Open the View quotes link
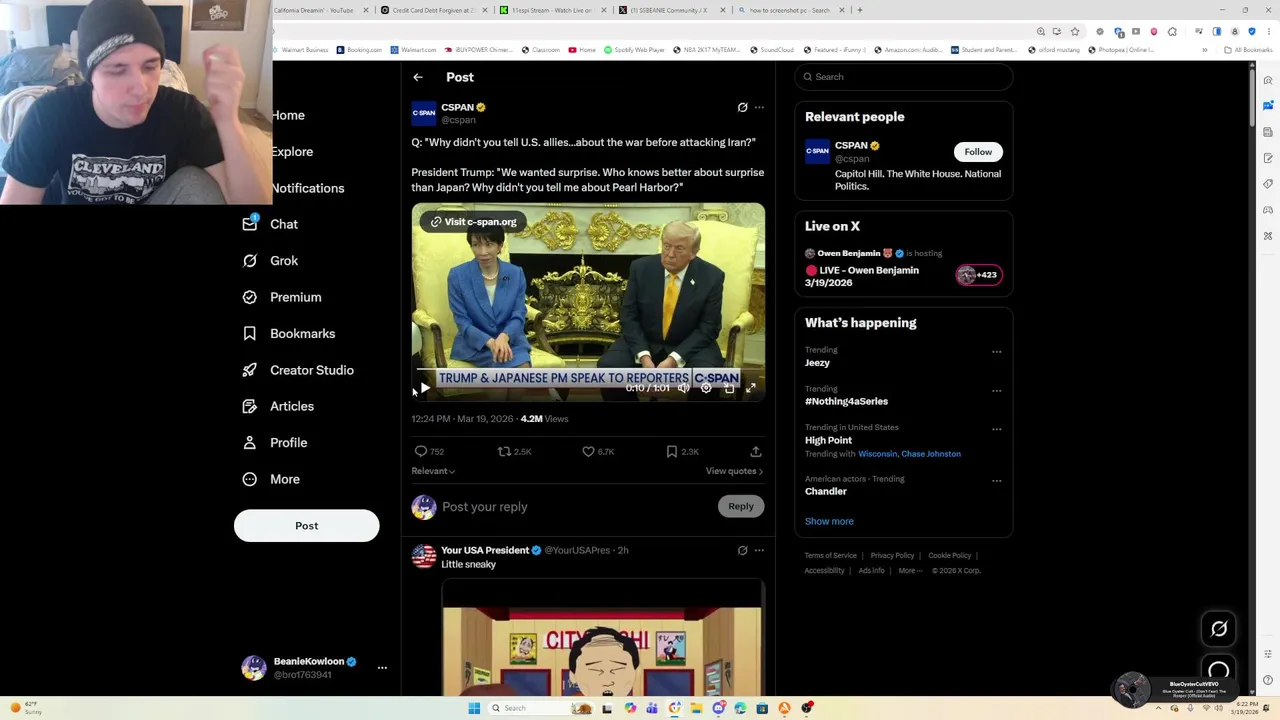The width and height of the screenshot is (1280, 720). pyautogui.click(x=734, y=471)
